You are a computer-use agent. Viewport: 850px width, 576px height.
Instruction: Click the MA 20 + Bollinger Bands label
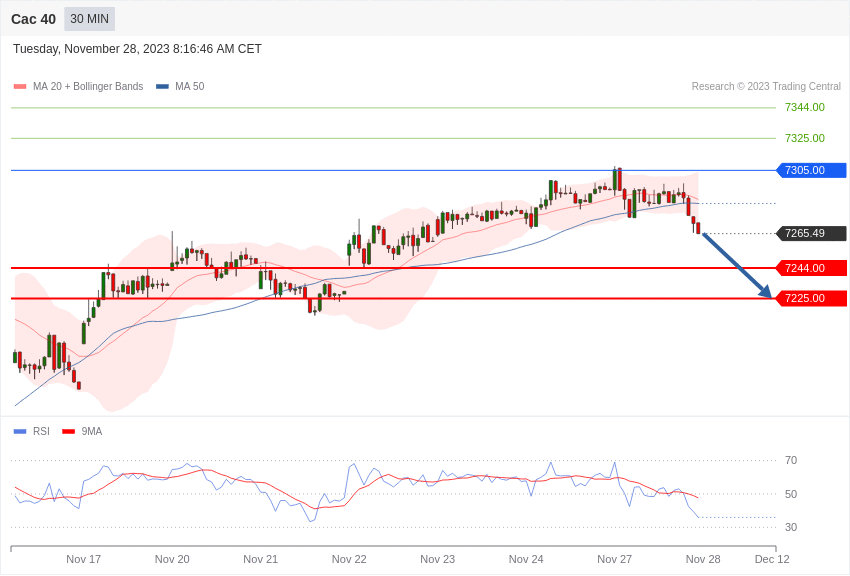[88, 86]
